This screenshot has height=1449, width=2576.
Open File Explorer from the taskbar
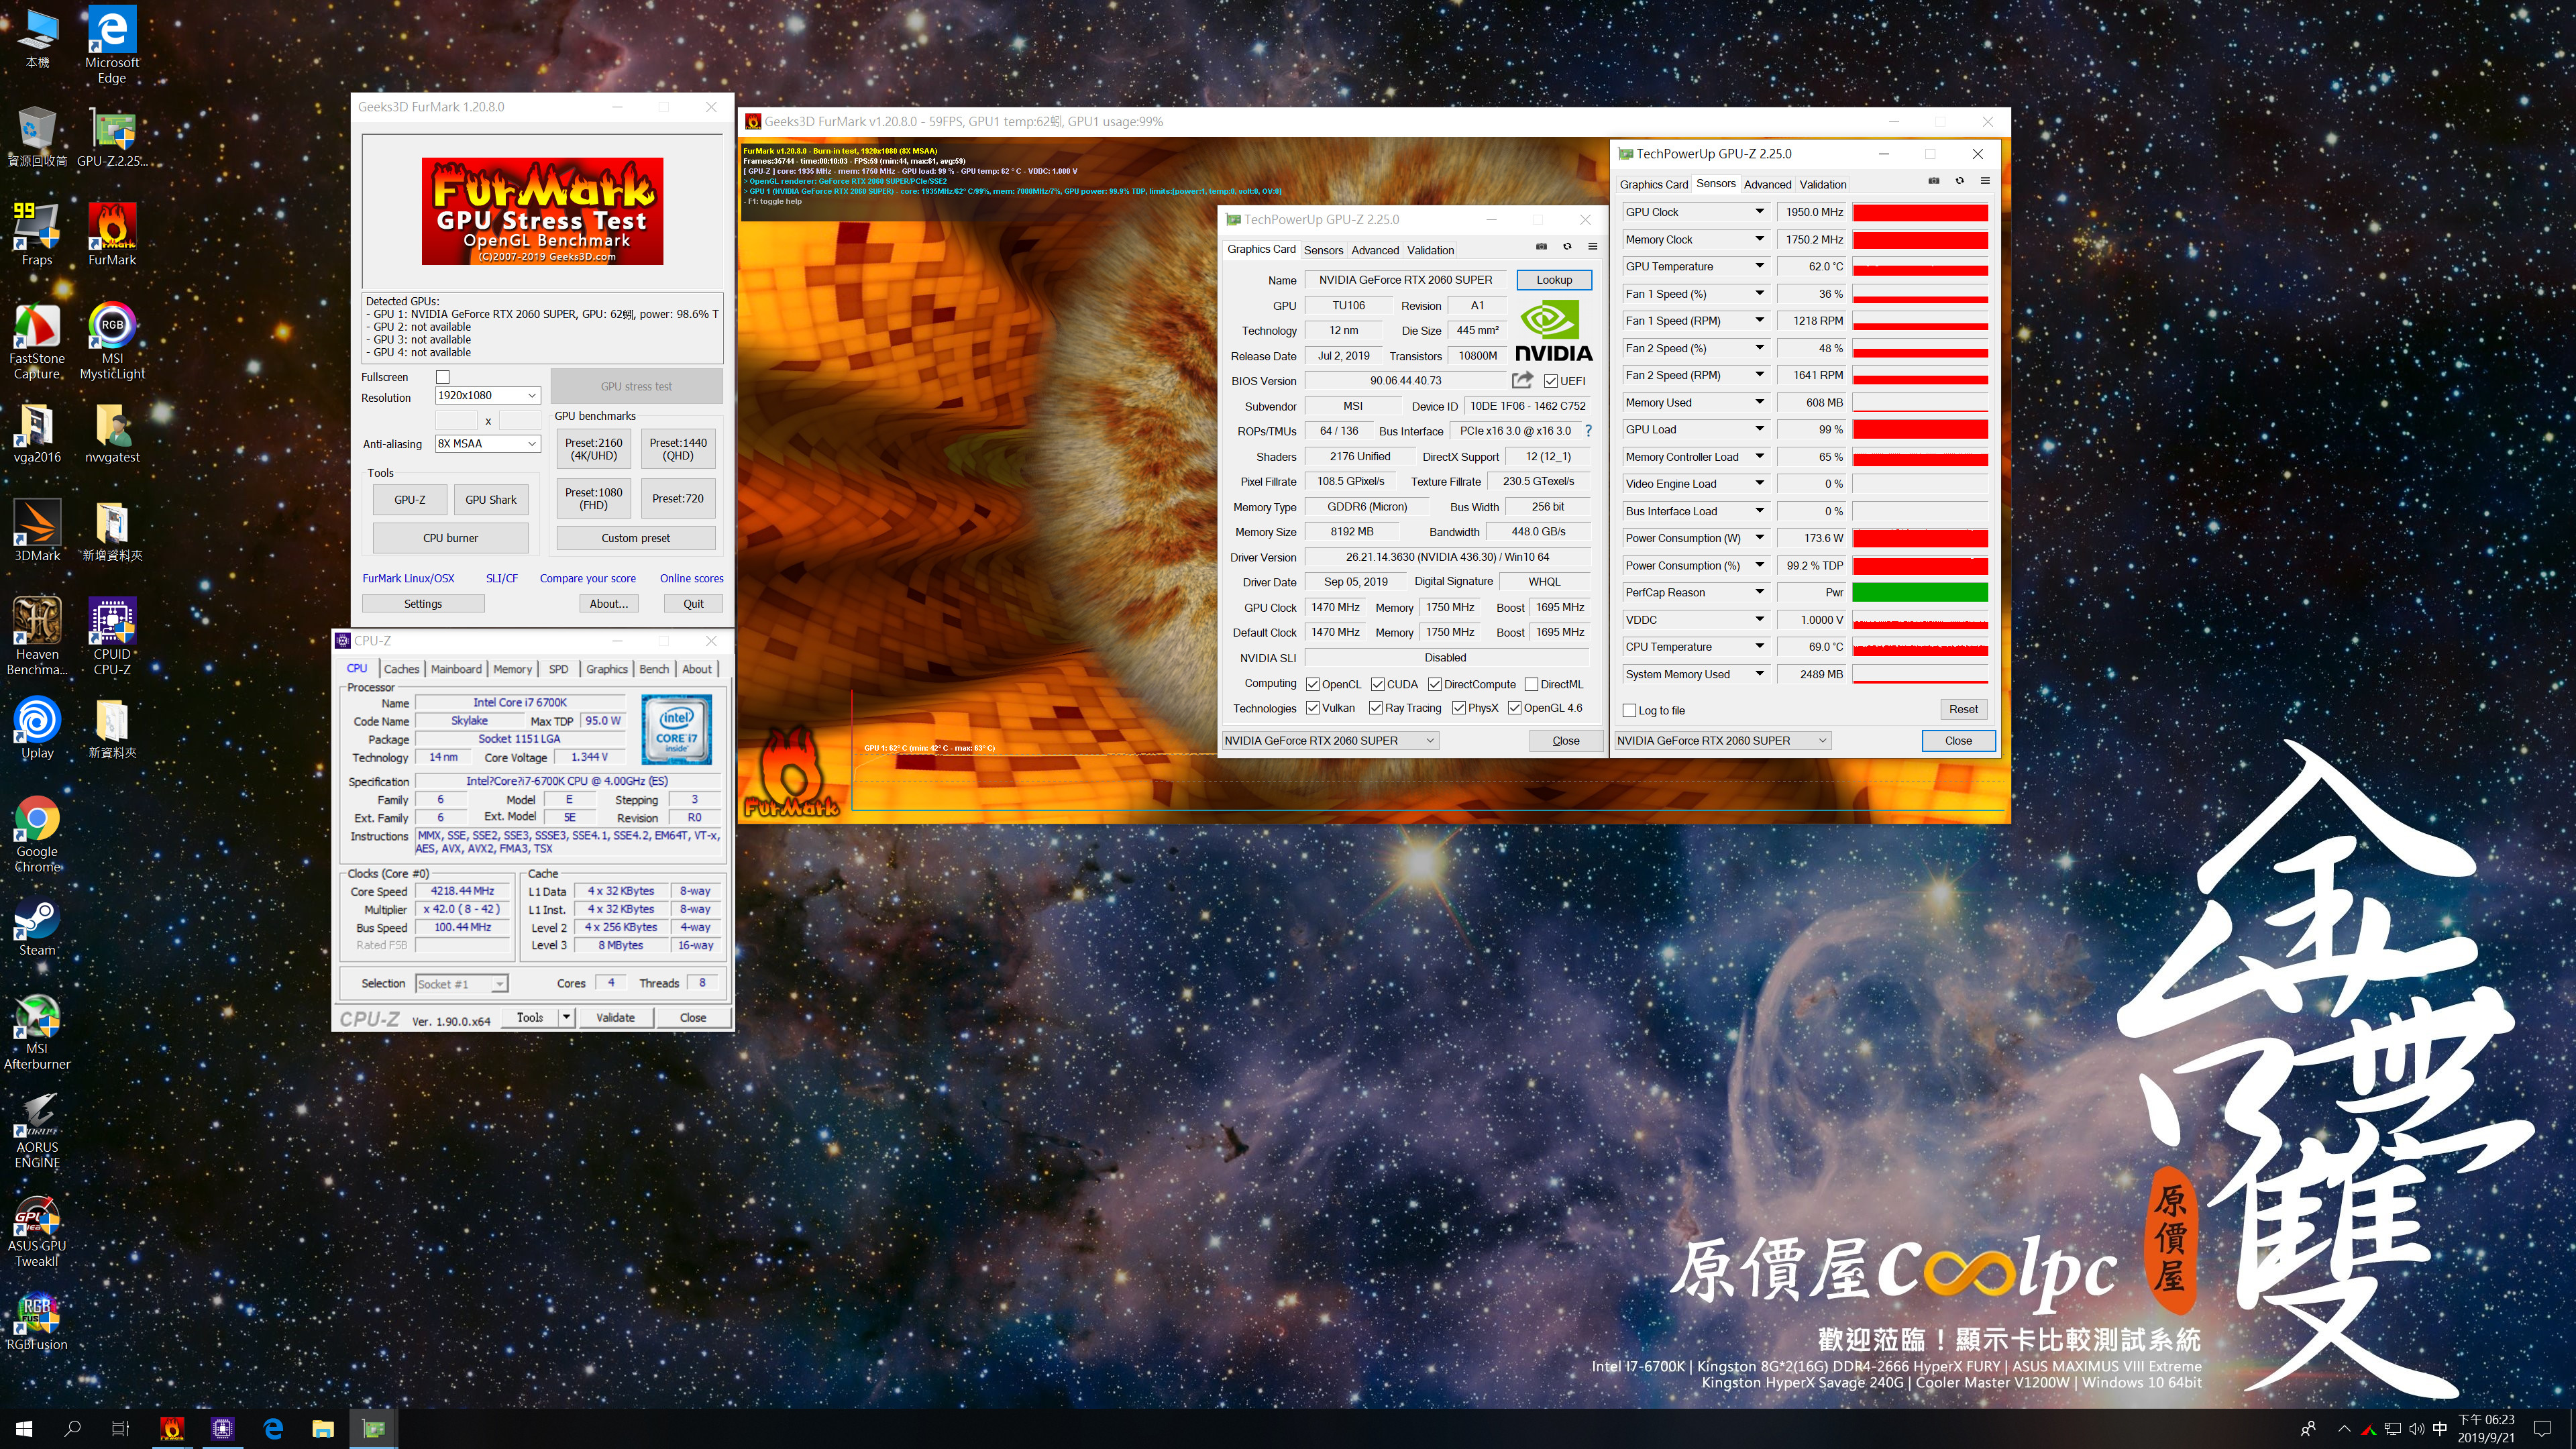tap(323, 1428)
